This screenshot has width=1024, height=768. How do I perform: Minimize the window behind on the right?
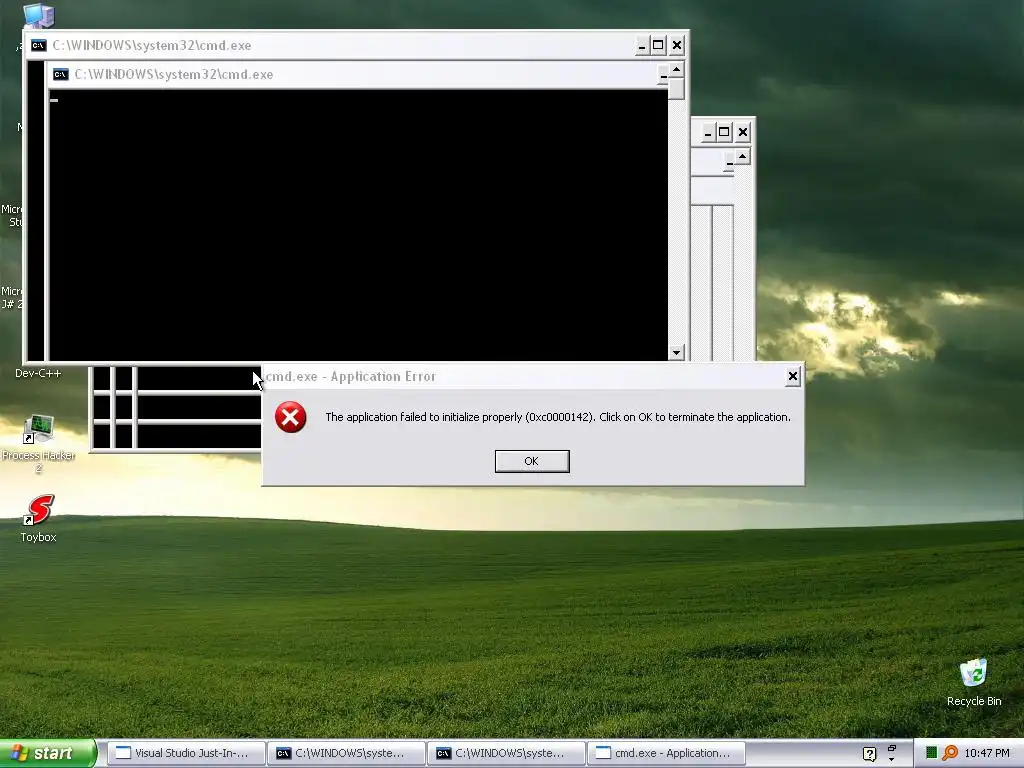coord(707,133)
